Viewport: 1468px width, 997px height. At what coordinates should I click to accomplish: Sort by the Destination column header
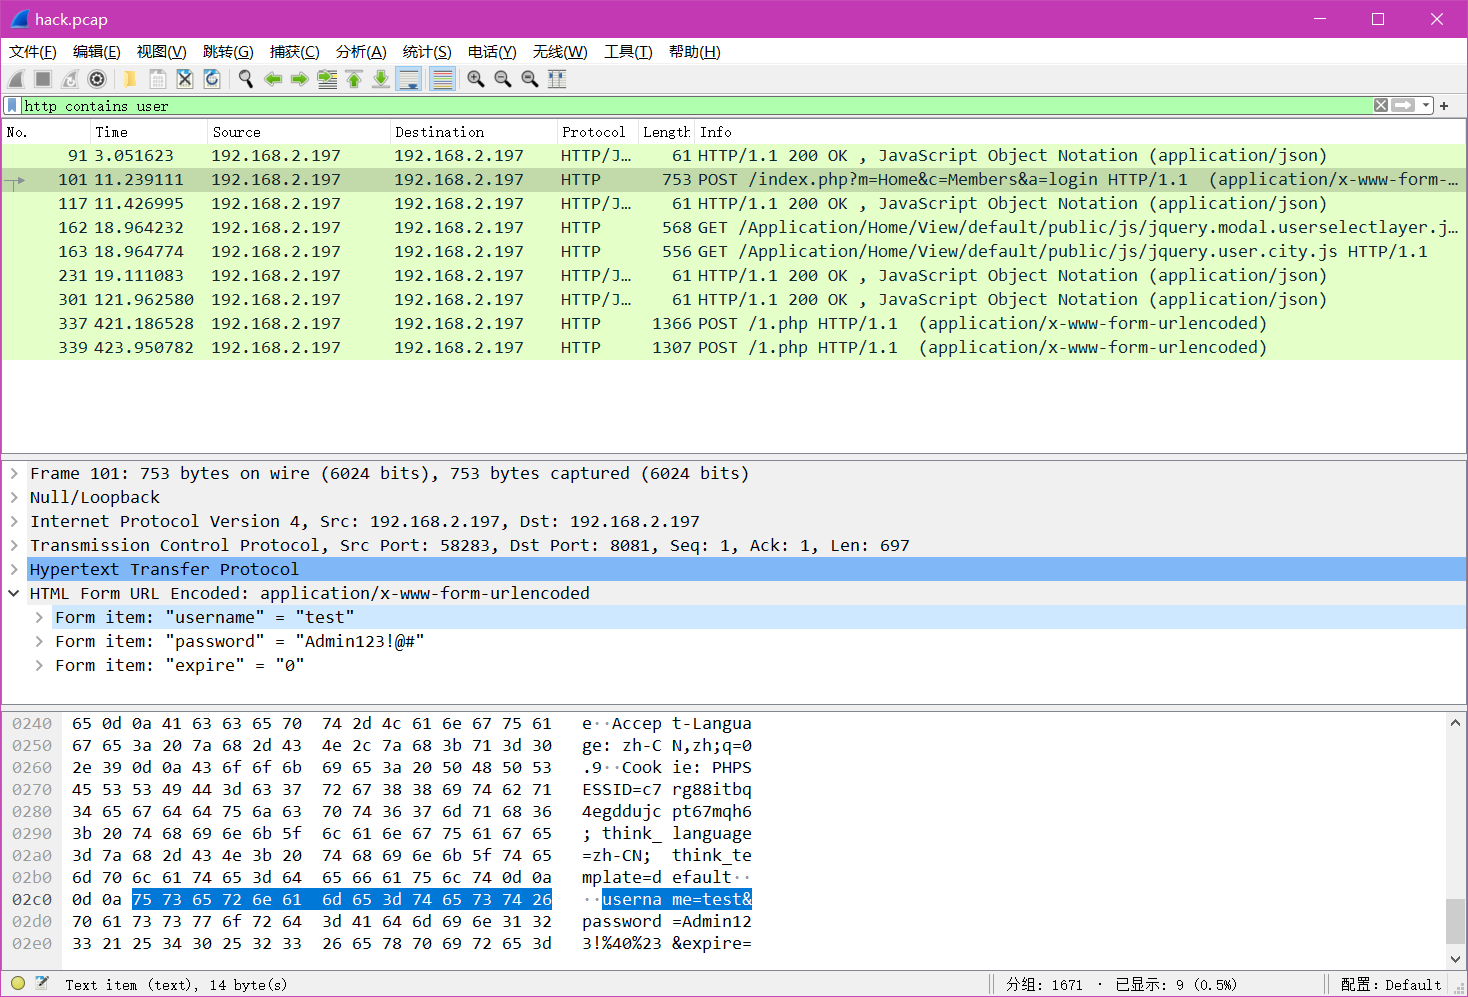(x=474, y=132)
